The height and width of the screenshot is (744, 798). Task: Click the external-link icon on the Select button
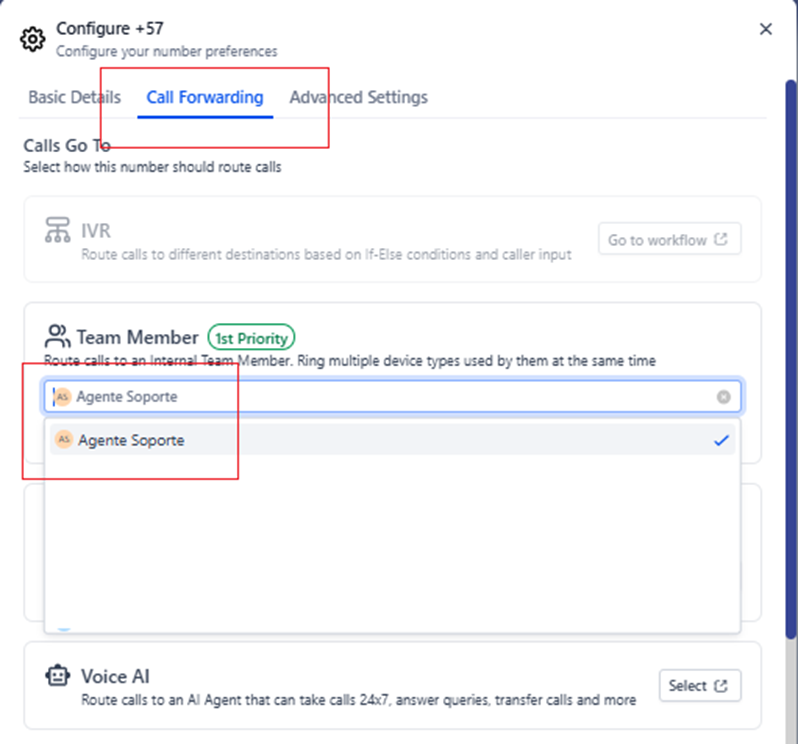722,686
